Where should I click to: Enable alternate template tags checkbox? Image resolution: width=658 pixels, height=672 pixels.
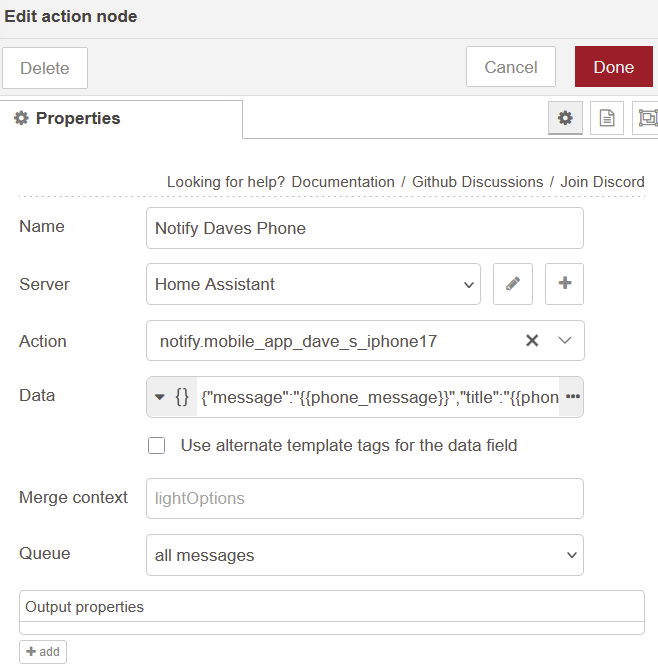pos(156,446)
